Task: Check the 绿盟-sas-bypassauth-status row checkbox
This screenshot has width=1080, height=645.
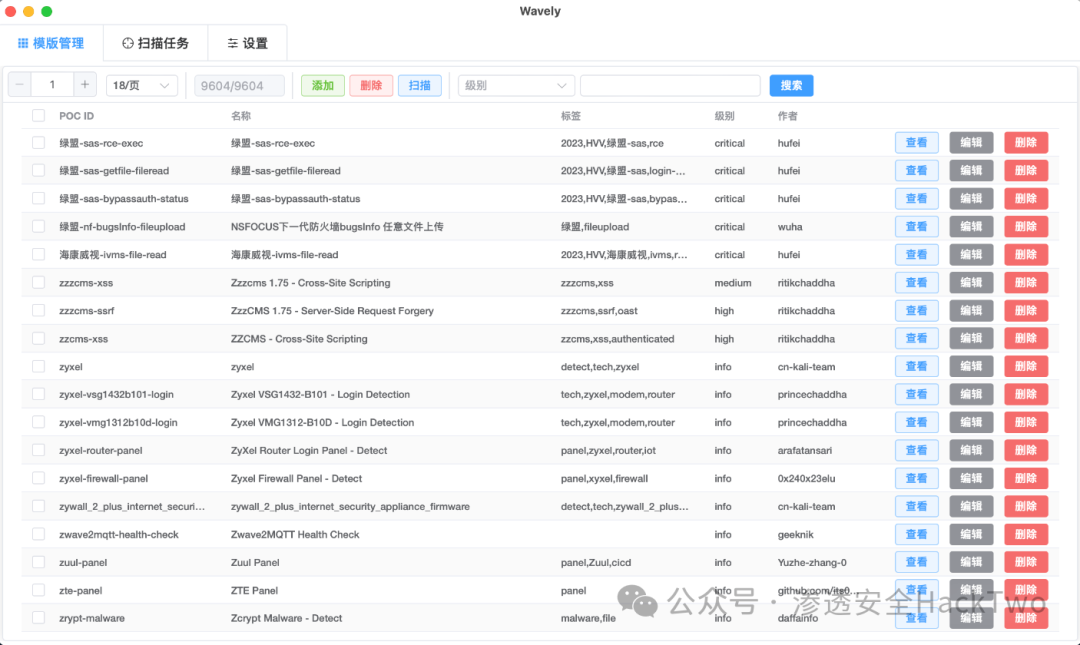Action: point(39,198)
